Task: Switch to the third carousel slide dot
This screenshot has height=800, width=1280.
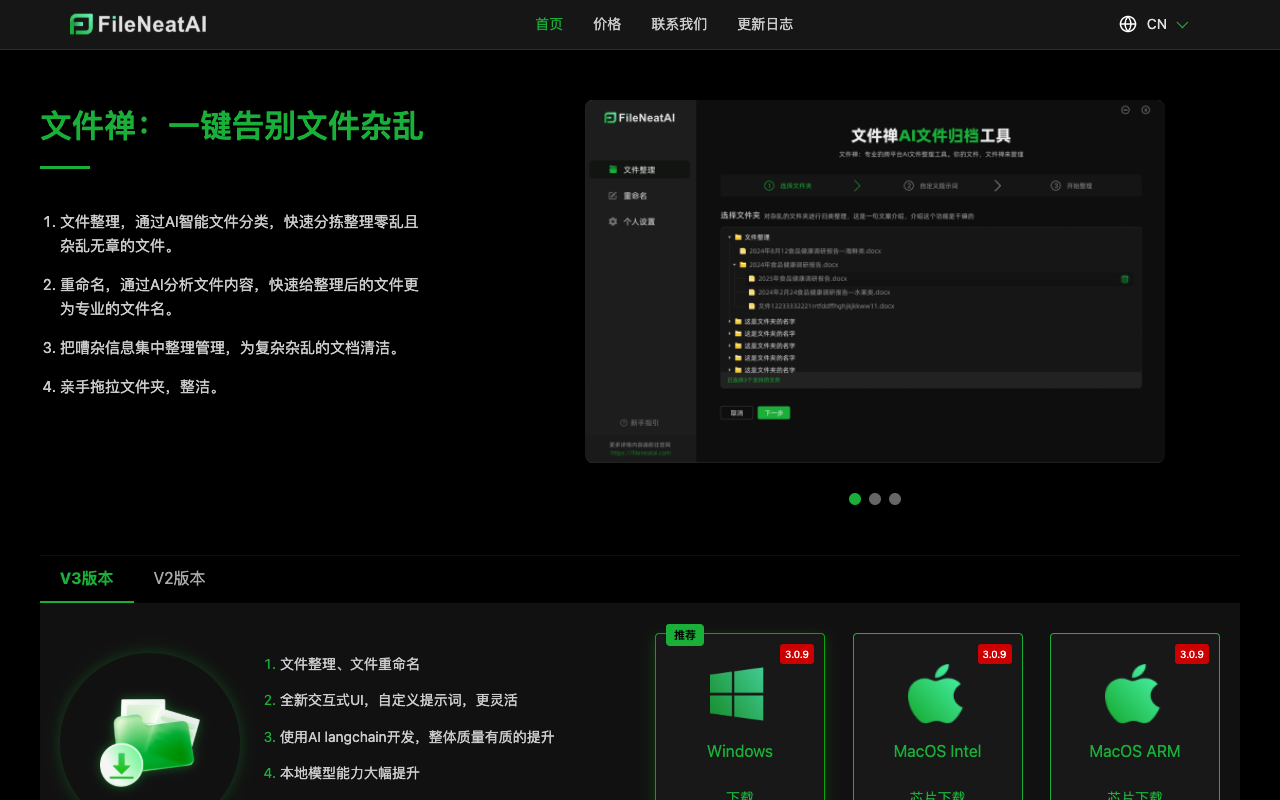Action: pos(895,499)
